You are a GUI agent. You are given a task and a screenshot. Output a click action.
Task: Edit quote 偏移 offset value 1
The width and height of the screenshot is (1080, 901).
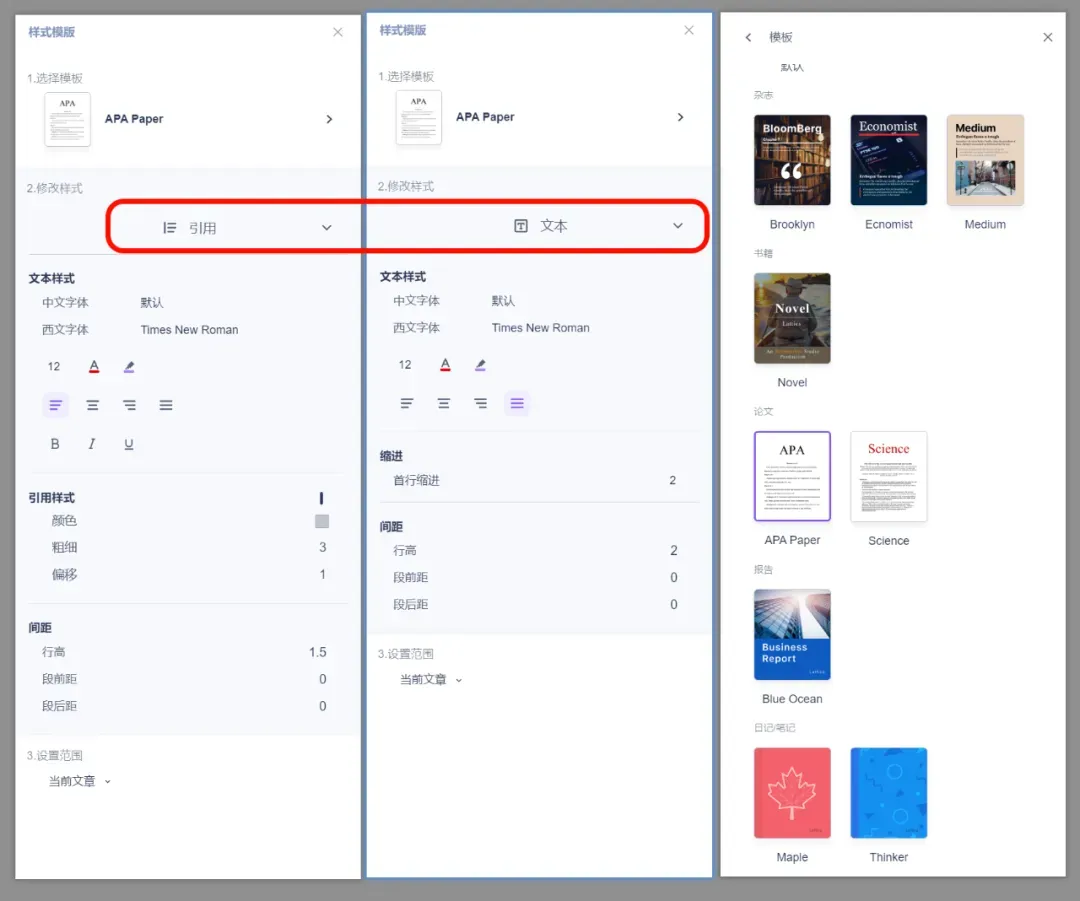(x=322, y=574)
